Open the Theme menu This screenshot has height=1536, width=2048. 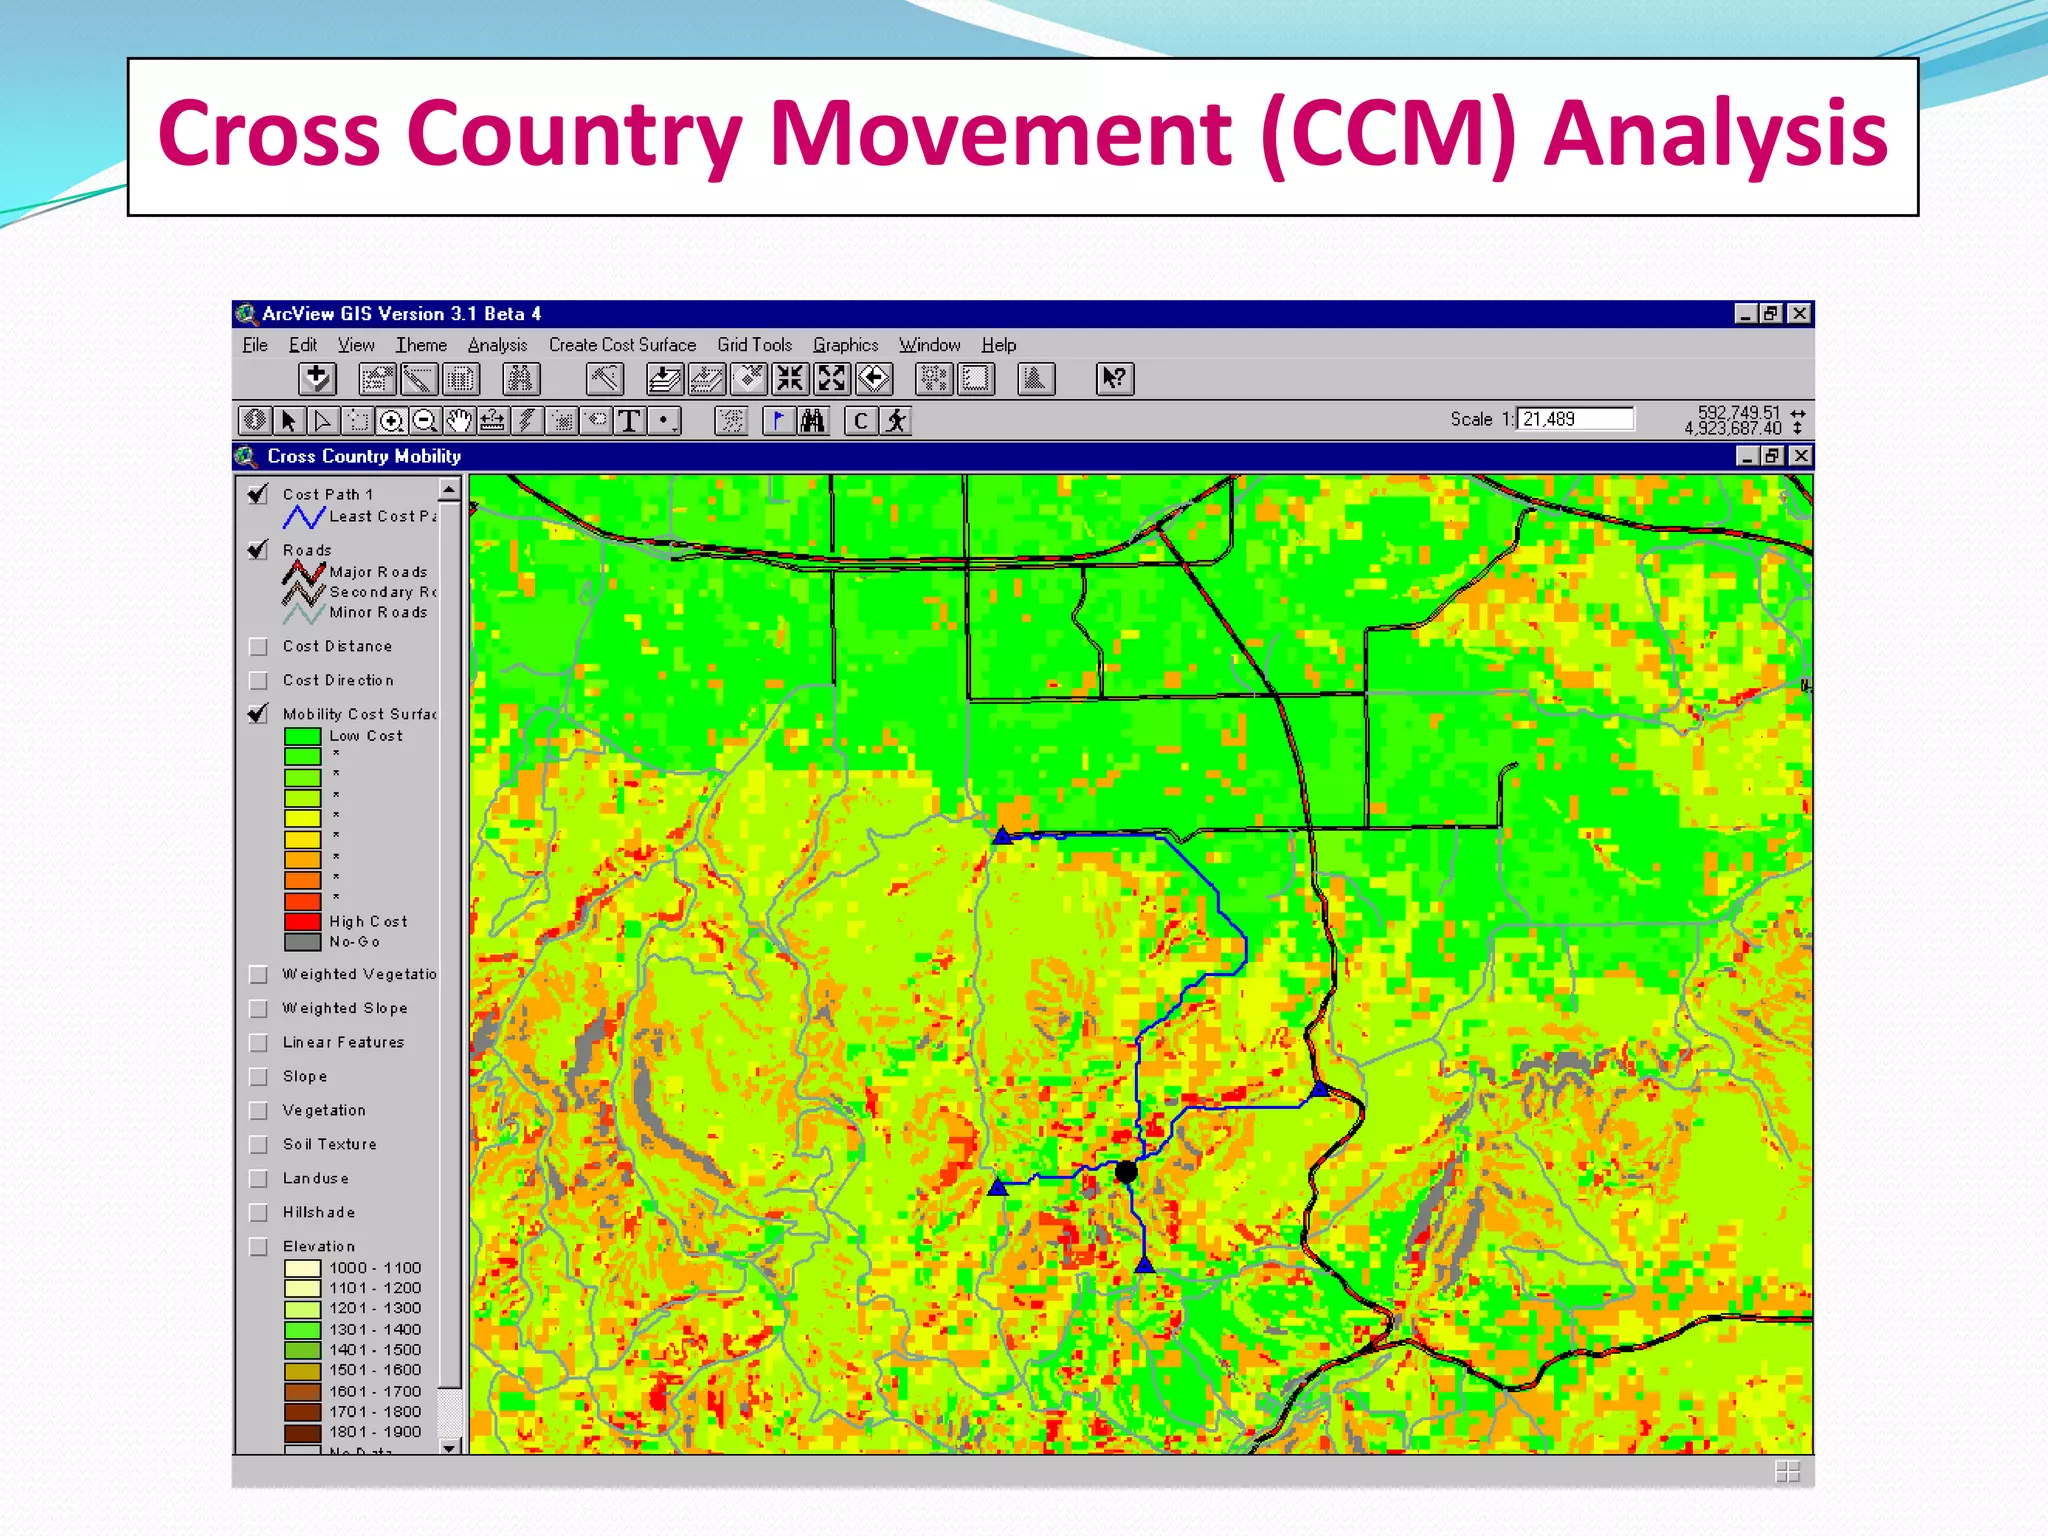421,345
